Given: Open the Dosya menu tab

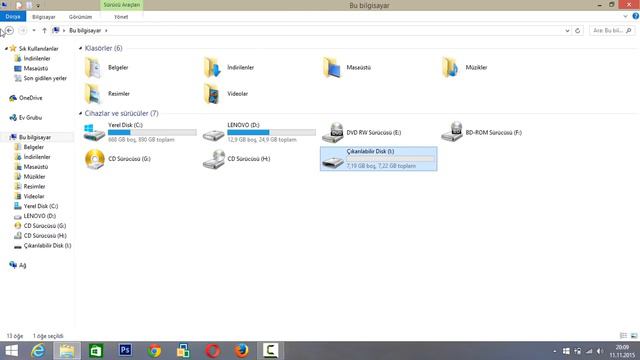Looking at the screenshot, I should click(13, 16).
